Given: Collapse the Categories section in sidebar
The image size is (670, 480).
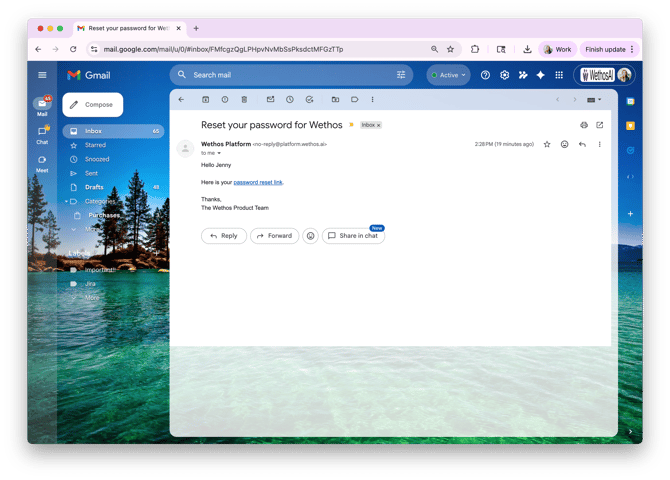Looking at the screenshot, I should point(67,201).
